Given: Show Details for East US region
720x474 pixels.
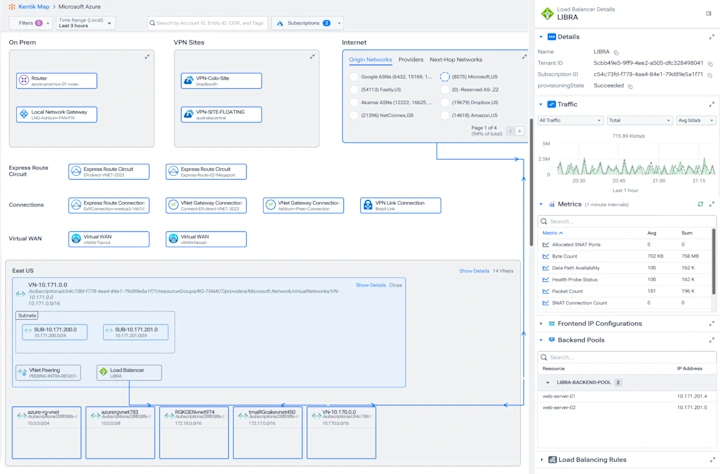Looking at the screenshot, I should pos(474,271).
